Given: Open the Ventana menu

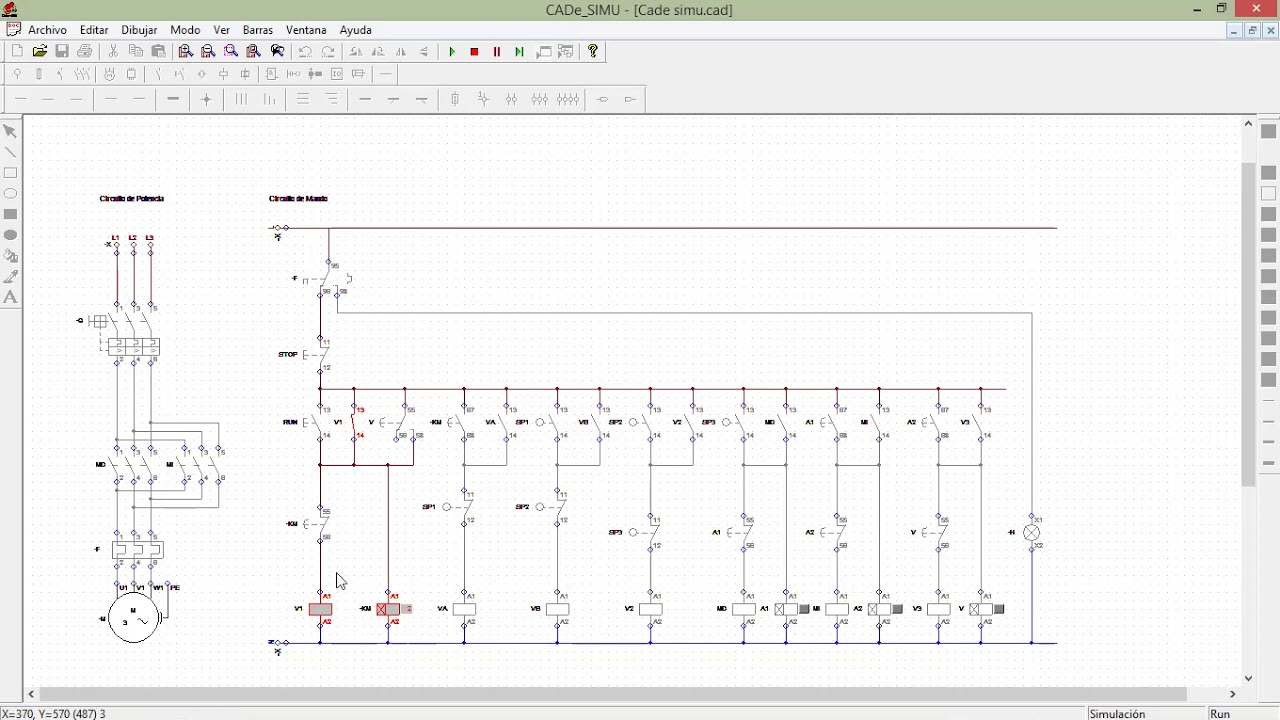Looking at the screenshot, I should pos(306,30).
